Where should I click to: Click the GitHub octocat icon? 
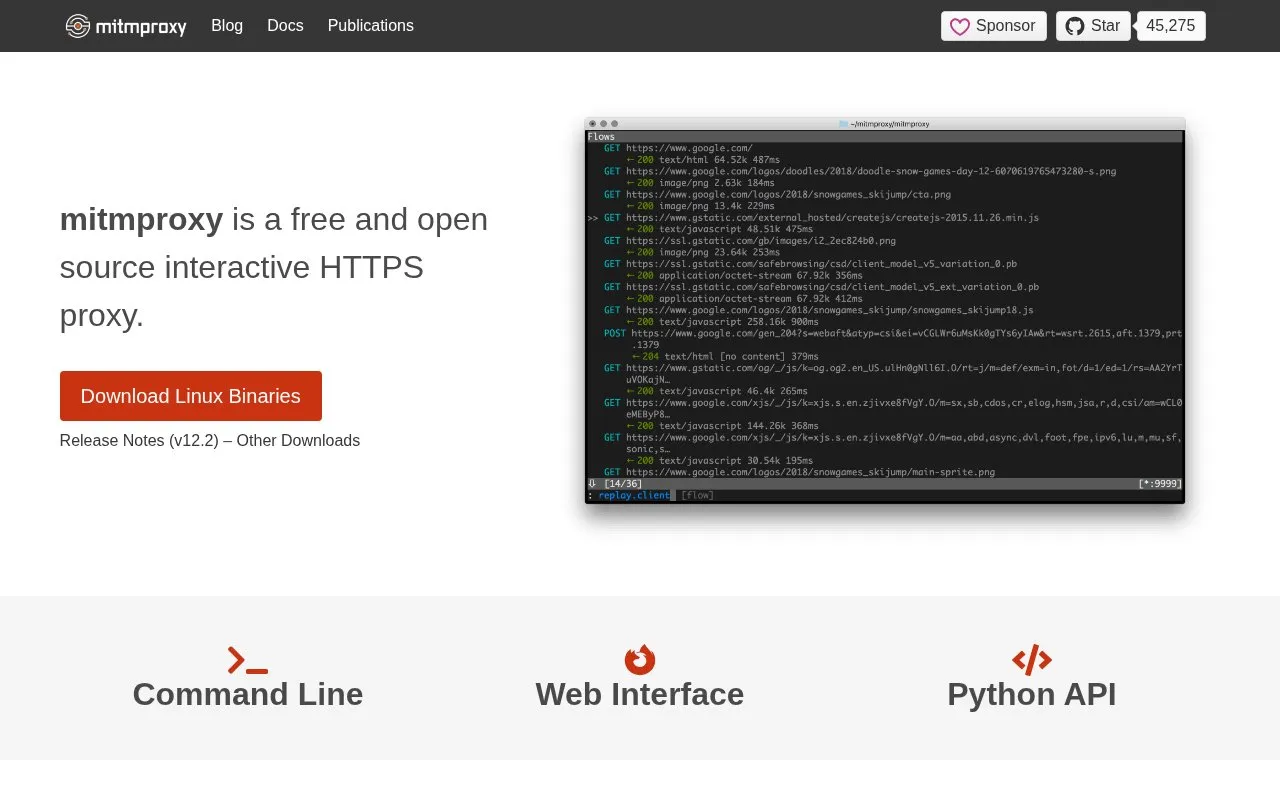click(1075, 26)
